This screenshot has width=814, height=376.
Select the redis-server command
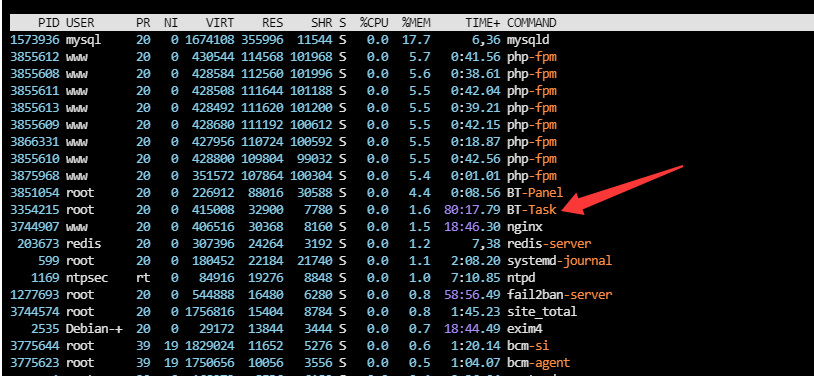click(549, 244)
